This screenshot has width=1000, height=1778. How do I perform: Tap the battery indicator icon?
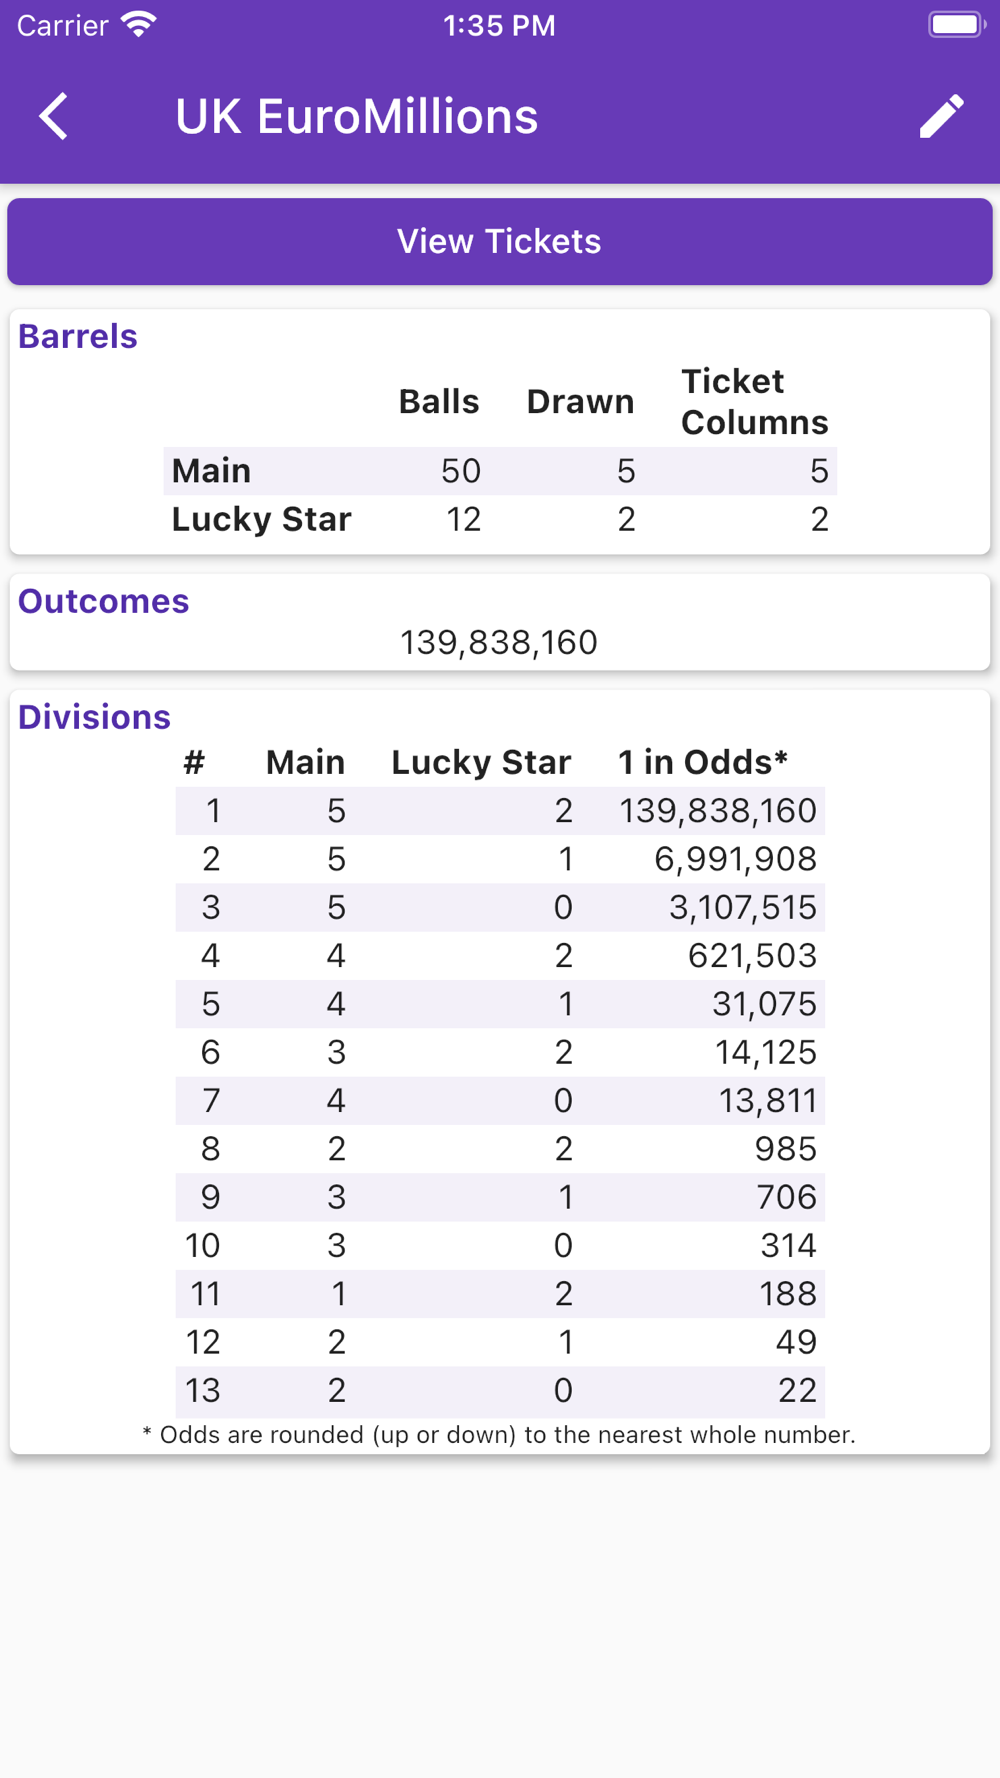(957, 25)
